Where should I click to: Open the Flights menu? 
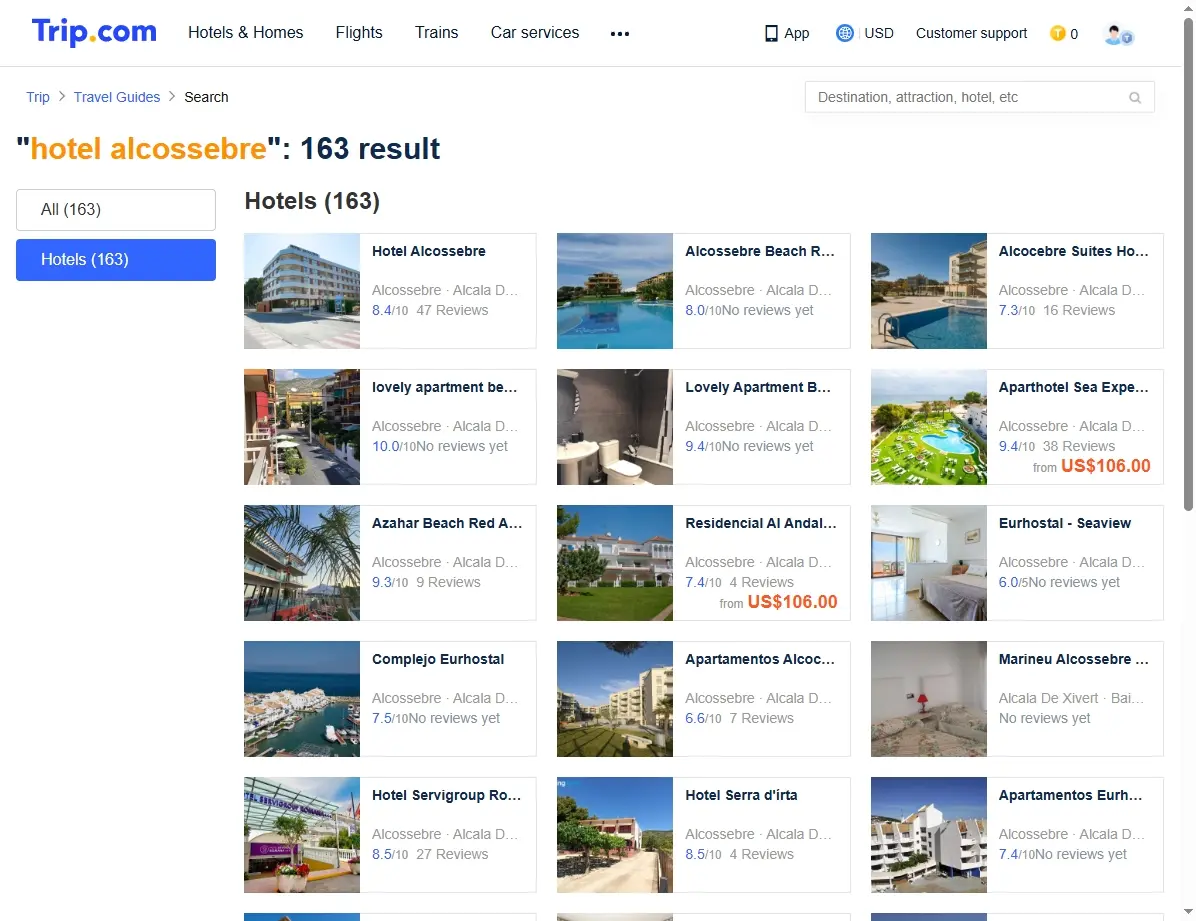(x=359, y=33)
